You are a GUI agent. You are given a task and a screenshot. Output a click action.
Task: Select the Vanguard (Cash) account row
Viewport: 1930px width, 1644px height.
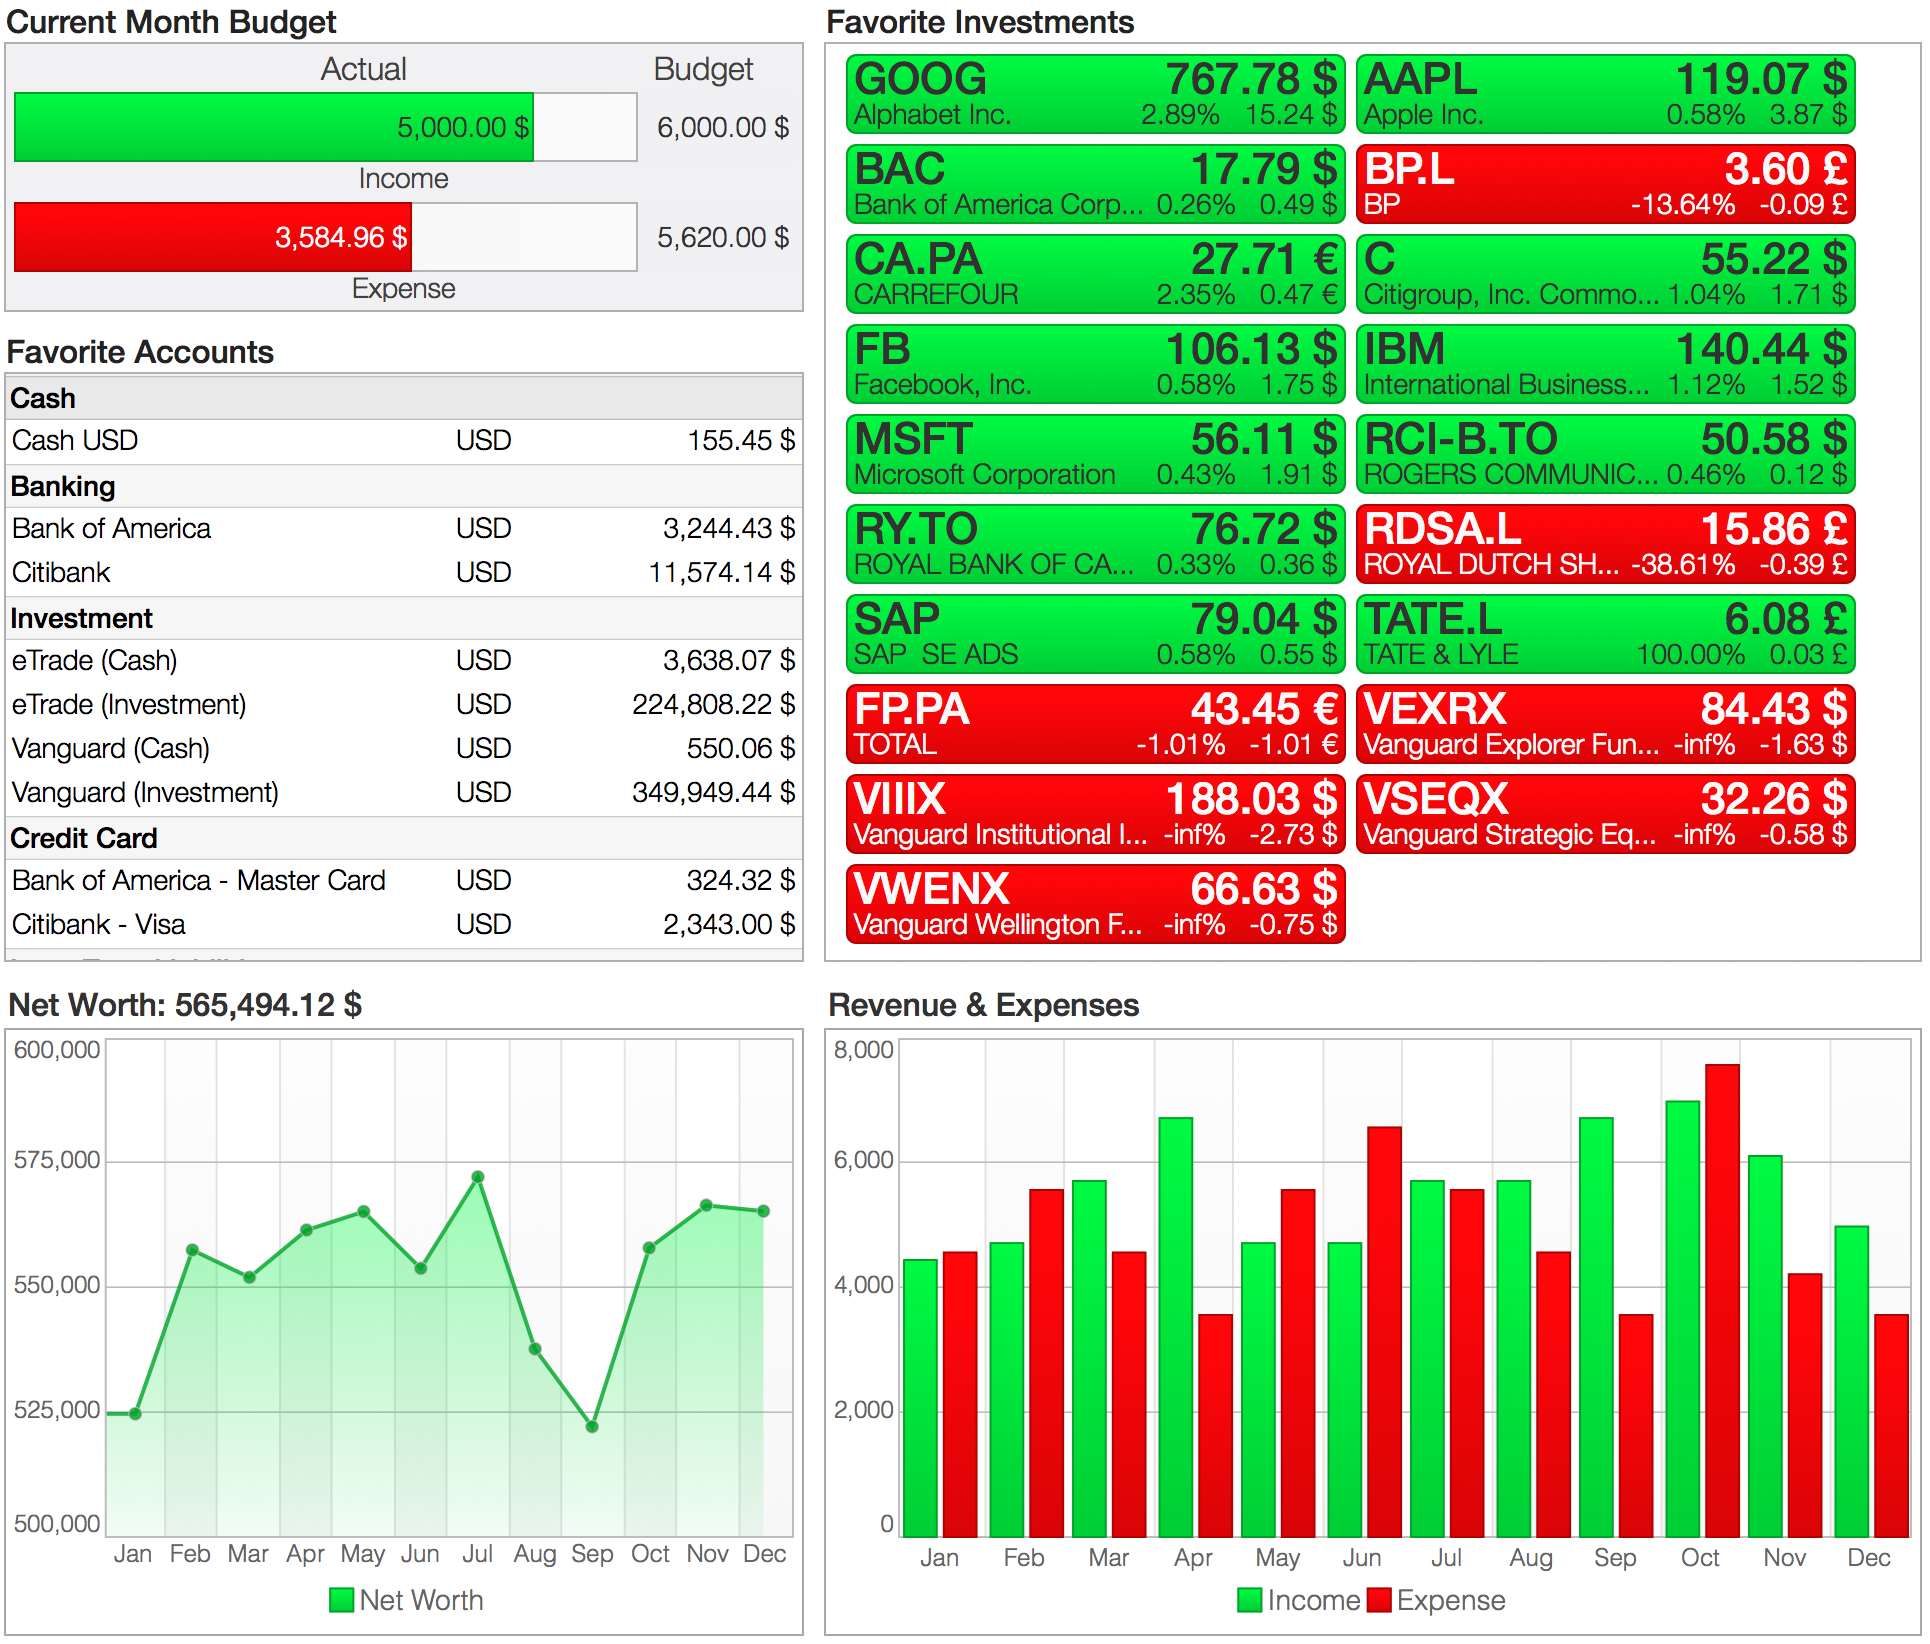[x=404, y=748]
